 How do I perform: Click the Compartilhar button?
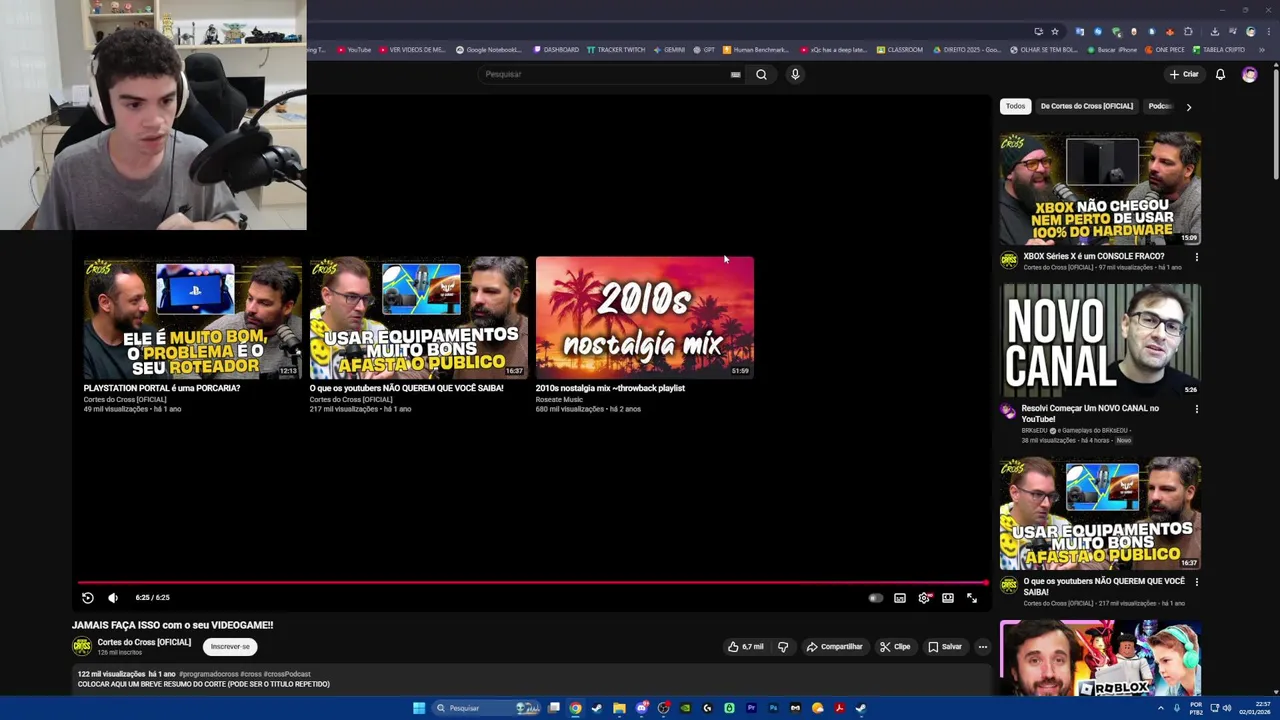[x=834, y=647]
